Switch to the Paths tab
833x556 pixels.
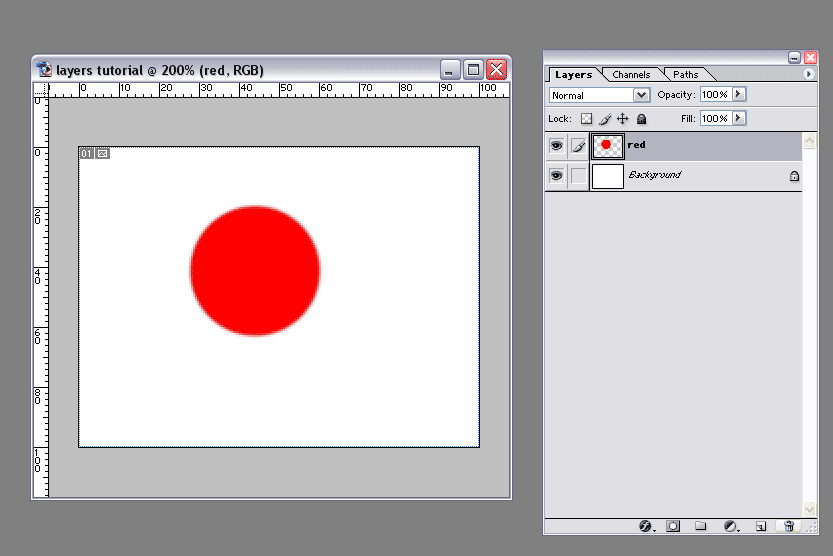[x=685, y=74]
